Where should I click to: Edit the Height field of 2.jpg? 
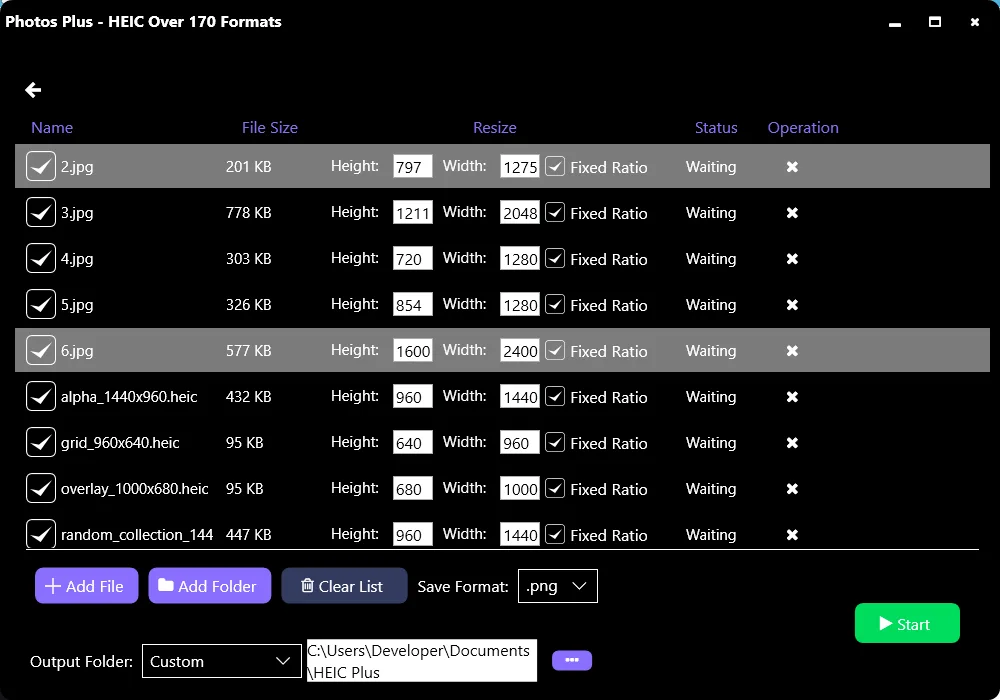(413, 166)
